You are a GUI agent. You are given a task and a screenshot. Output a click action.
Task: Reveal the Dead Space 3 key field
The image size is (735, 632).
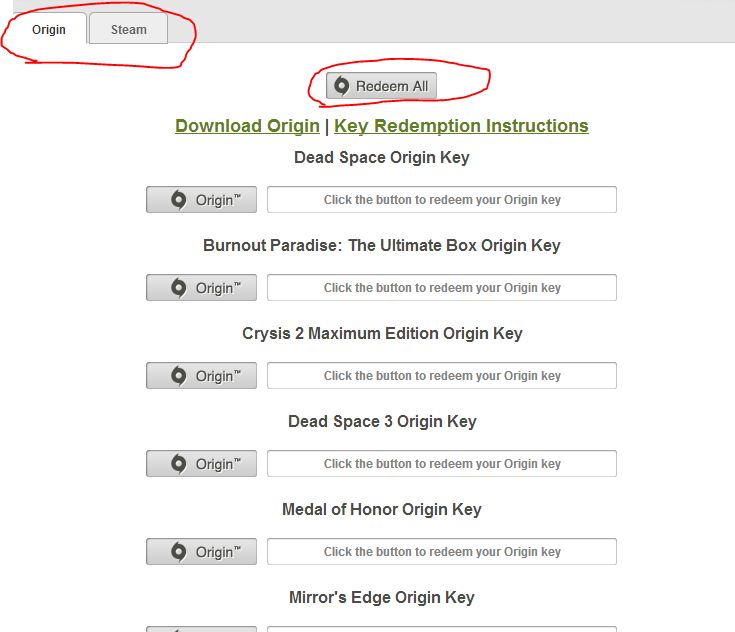(441, 464)
